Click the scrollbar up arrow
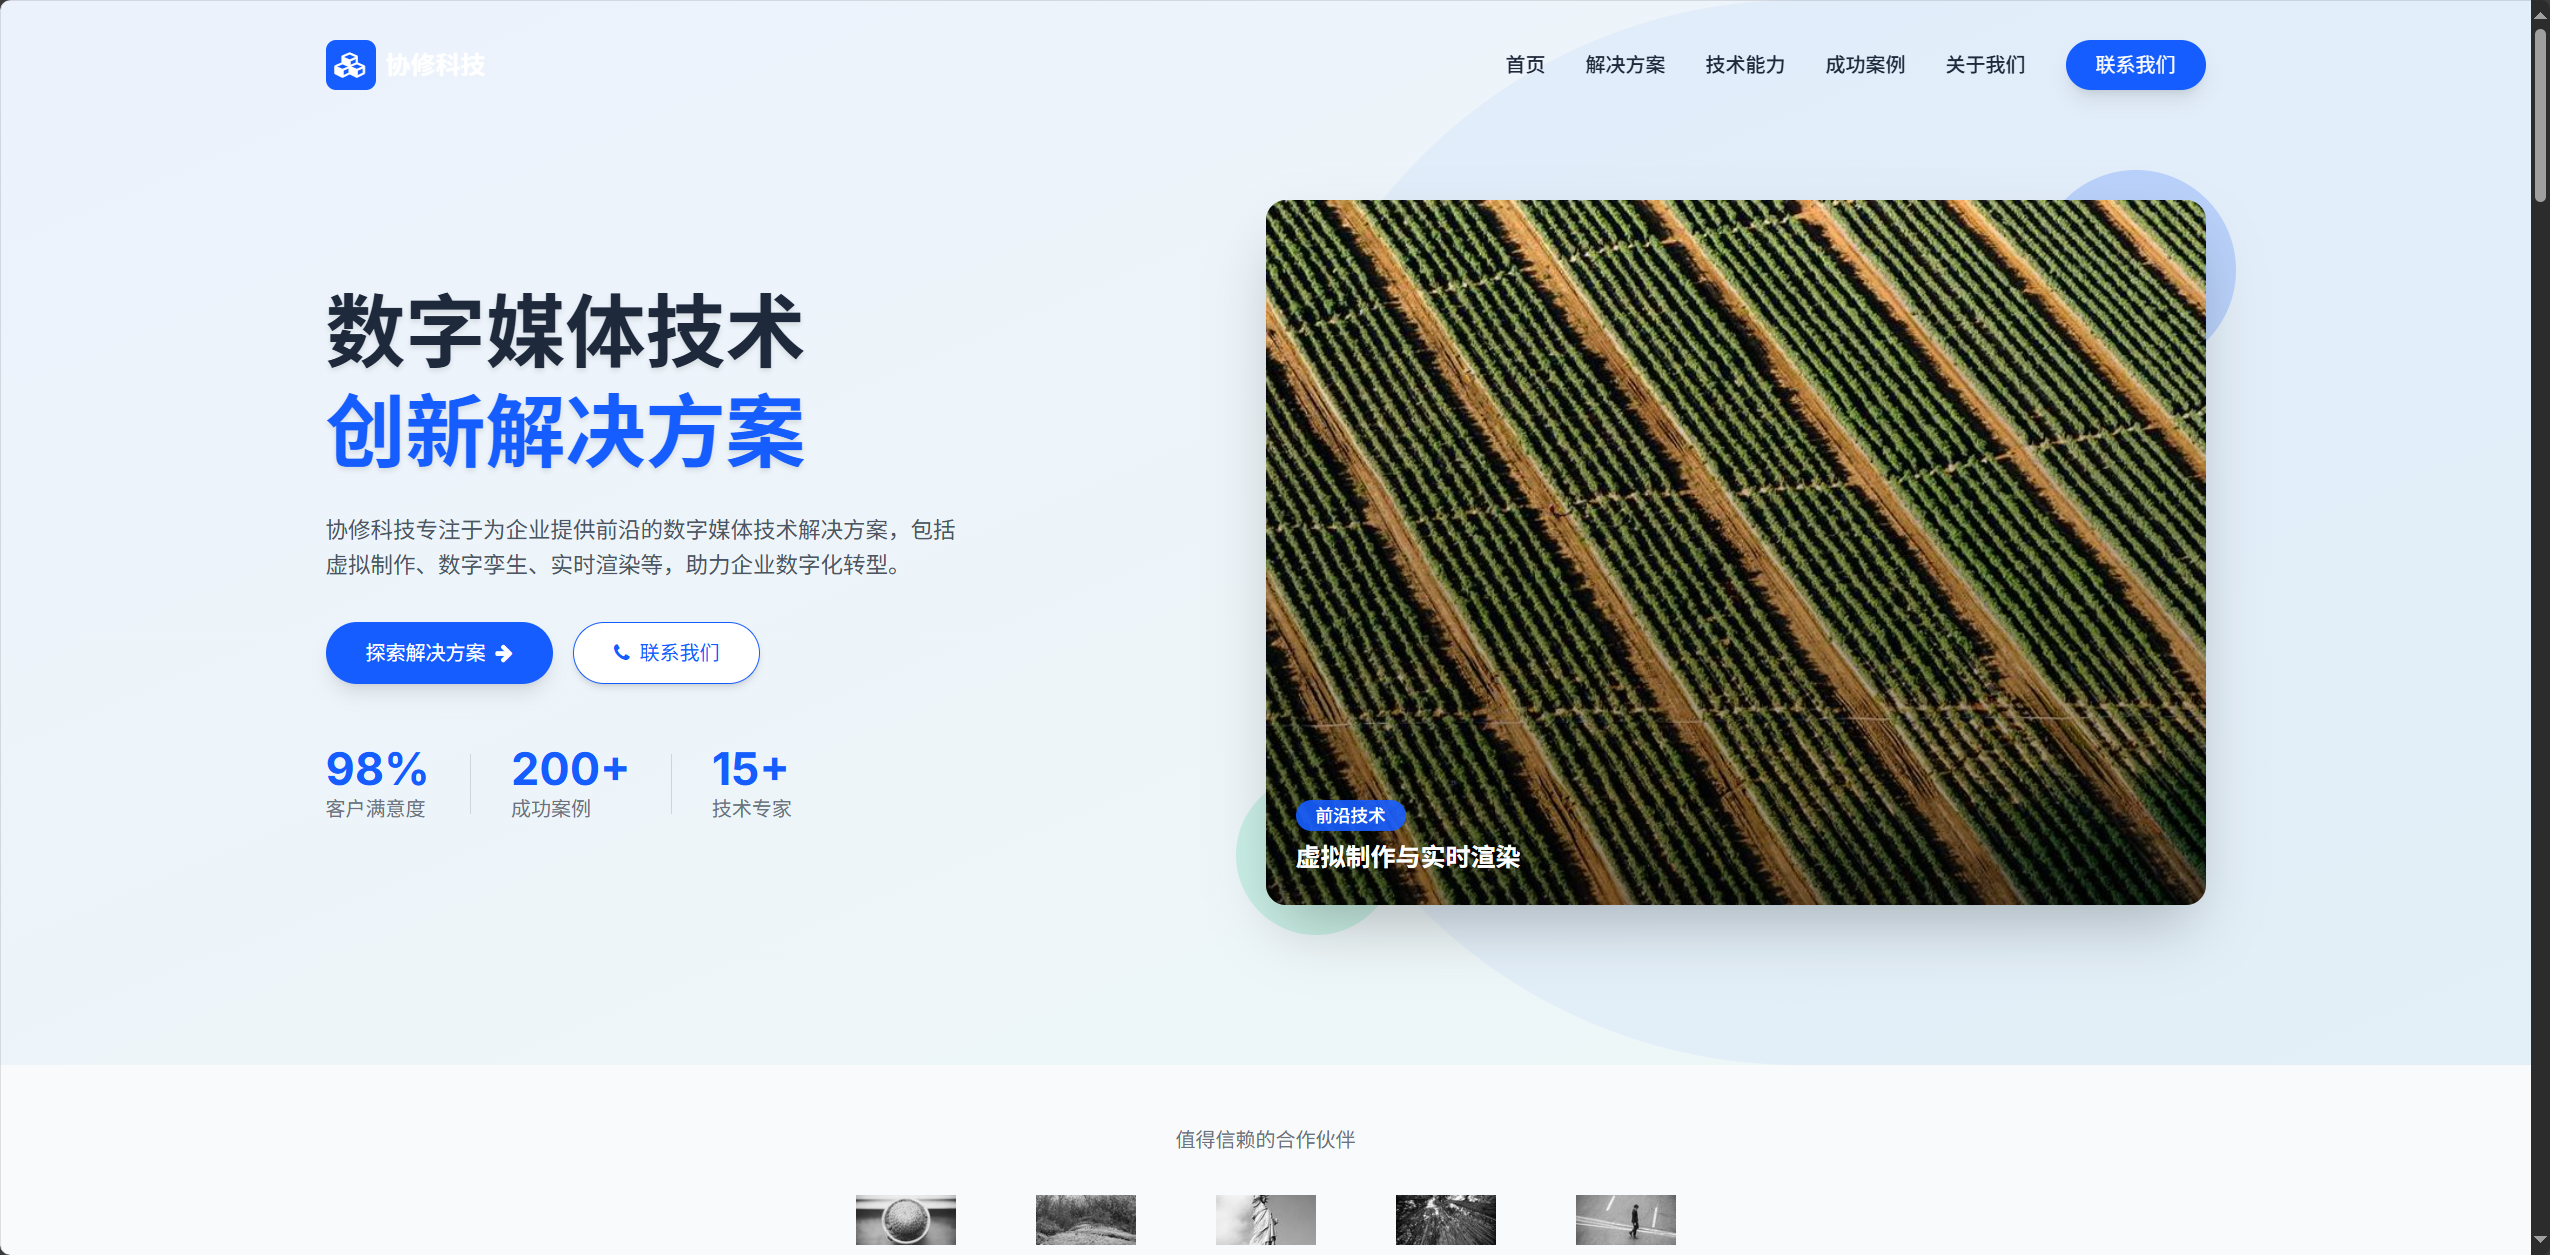2550x1255 pixels. [x=2540, y=14]
